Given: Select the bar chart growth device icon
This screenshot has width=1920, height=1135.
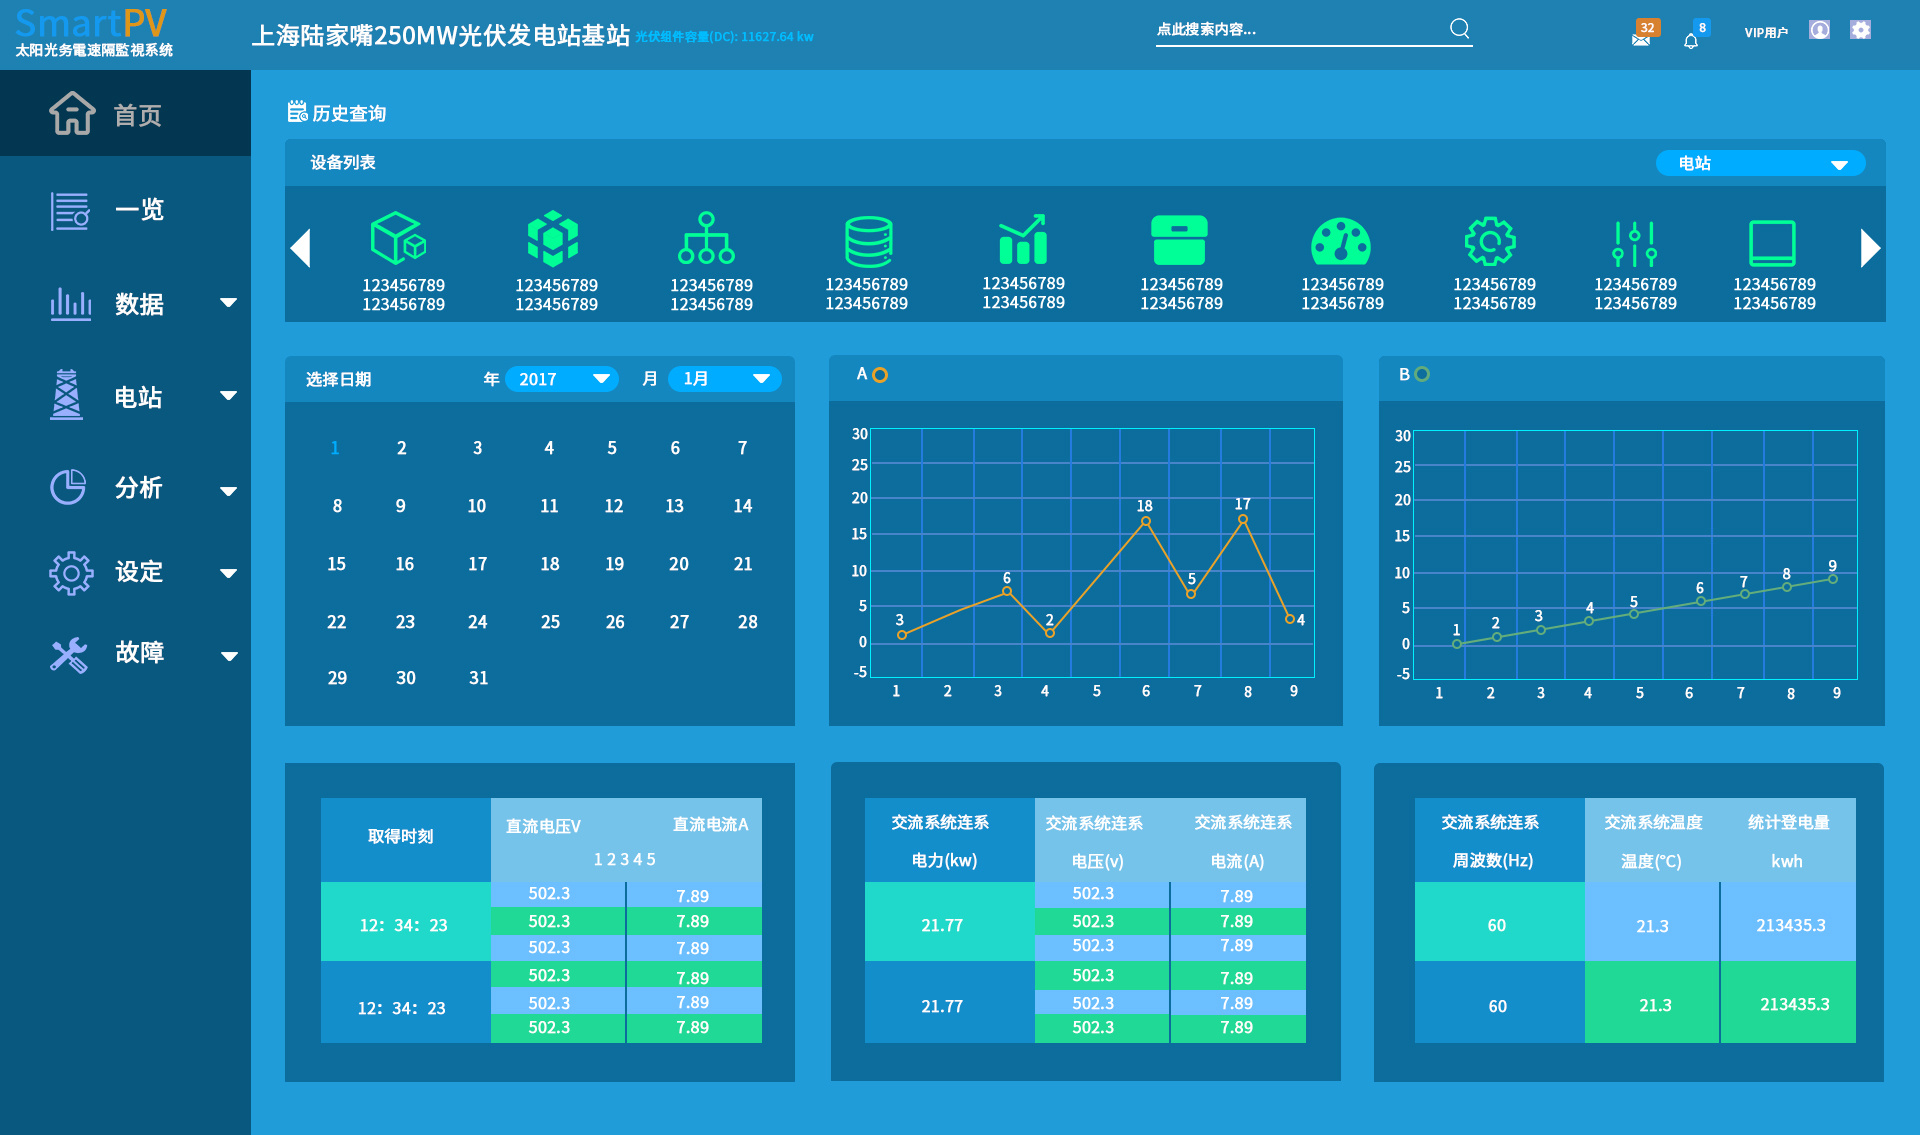Looking at the screenshot, I should pyautogui.click(x=1023, y=239).
